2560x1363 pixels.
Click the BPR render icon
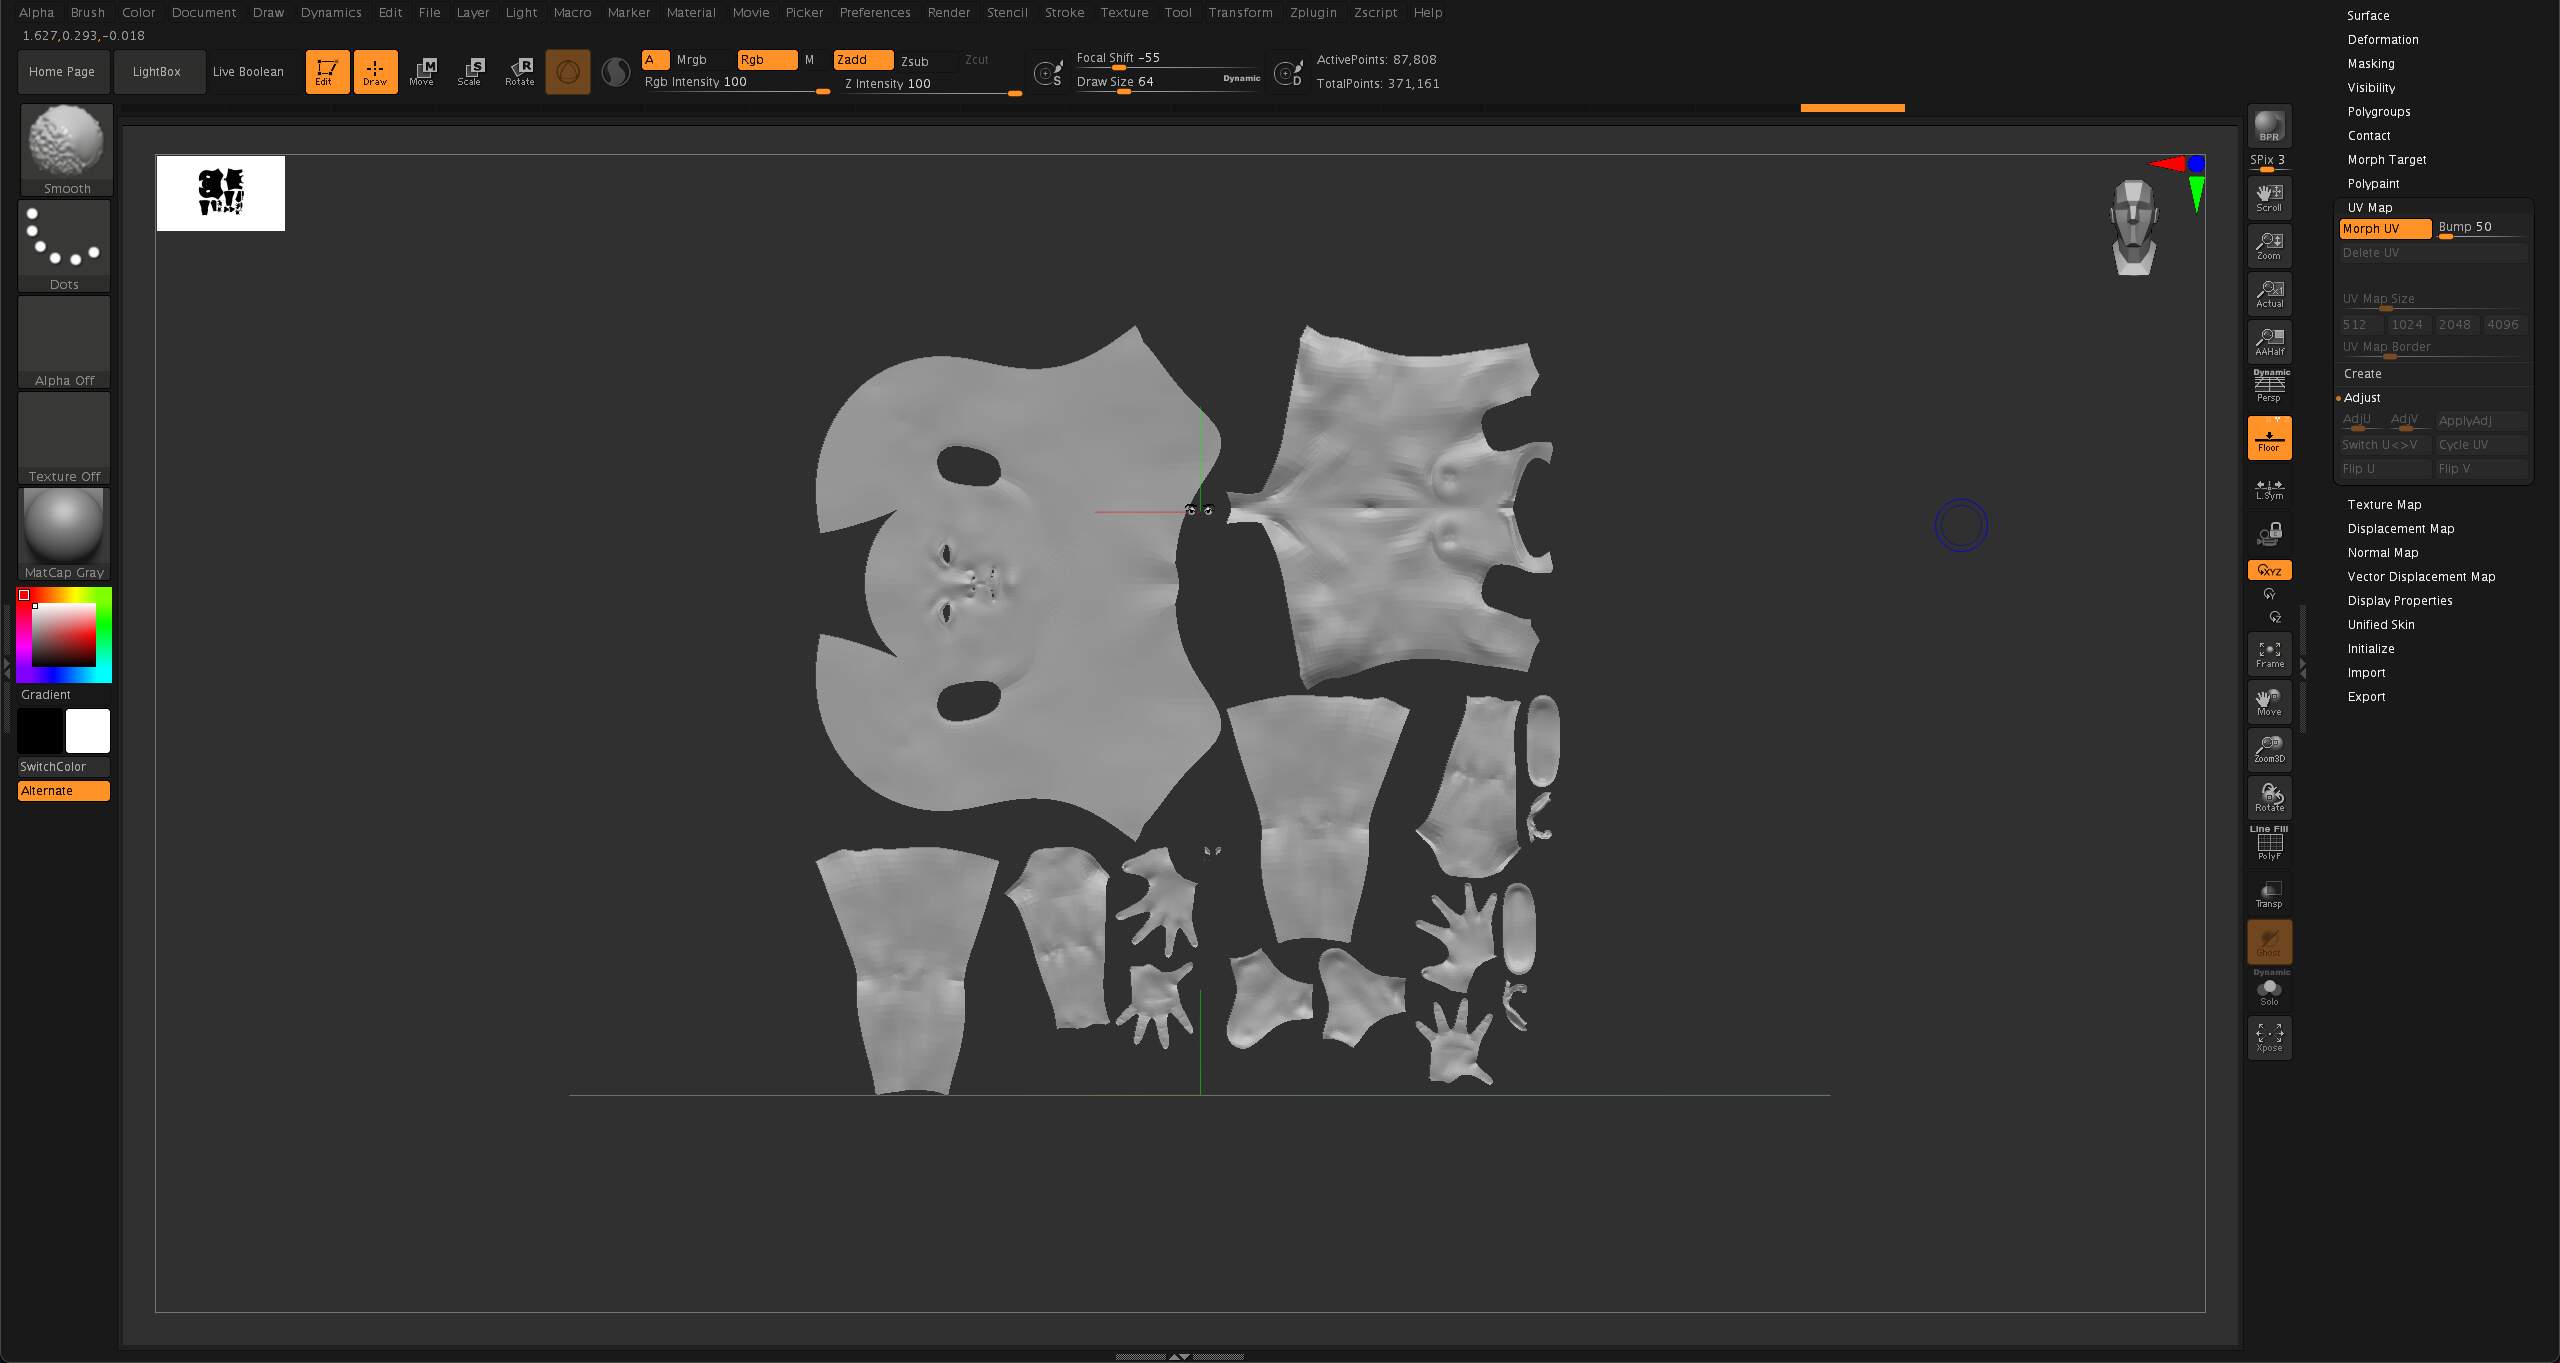[x=2269, y=127]
